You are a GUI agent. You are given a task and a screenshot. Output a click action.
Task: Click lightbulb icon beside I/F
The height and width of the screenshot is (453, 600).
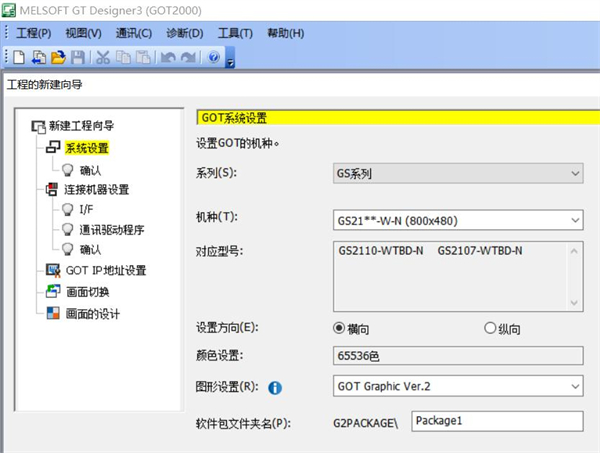[67, 209]
